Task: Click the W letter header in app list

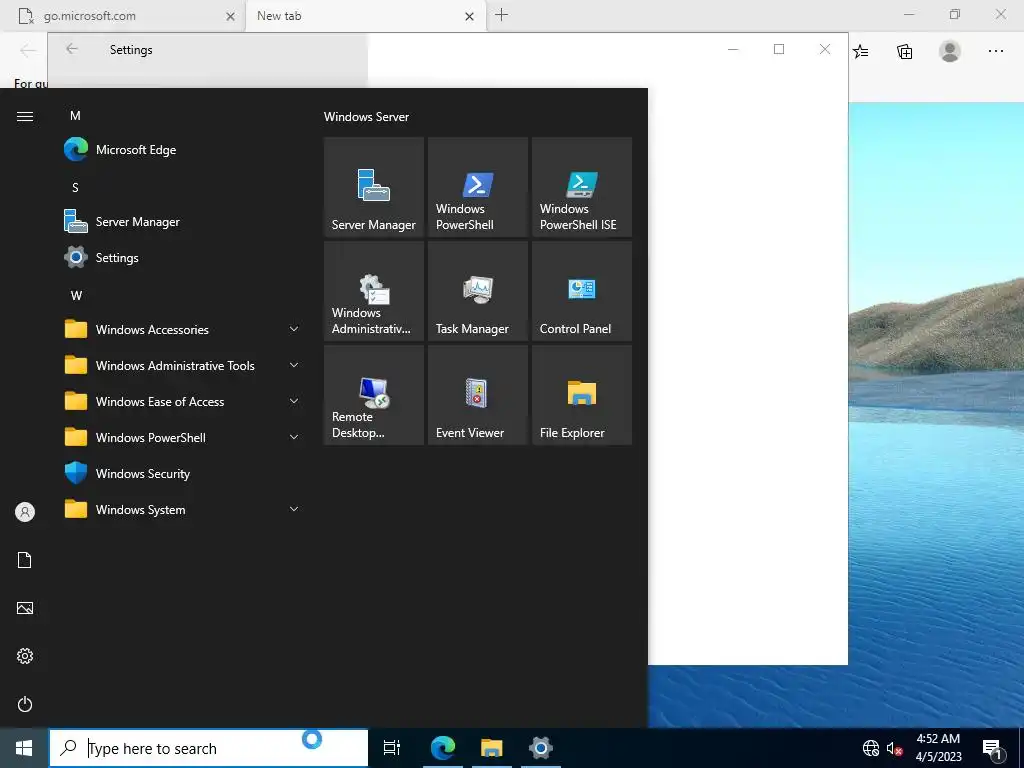Action: [x=76, y=295]
